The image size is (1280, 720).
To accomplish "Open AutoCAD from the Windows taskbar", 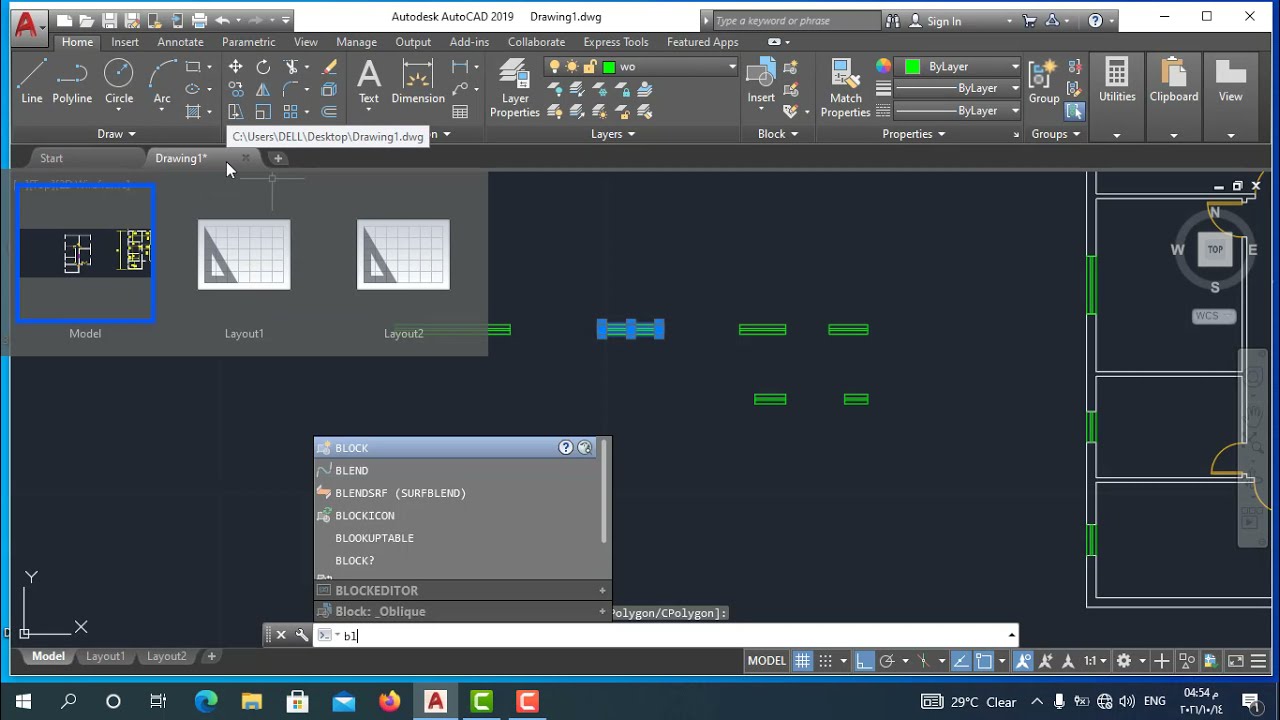I will (435, 701).
